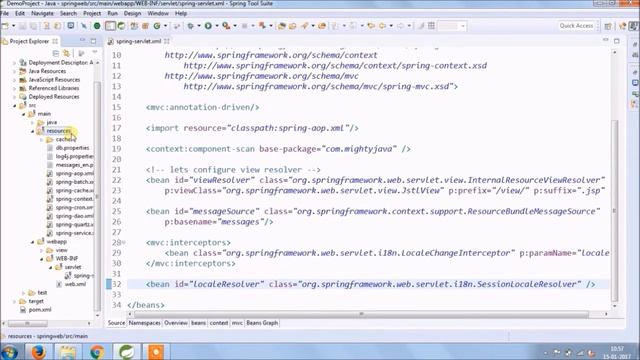The height and width of the screenshot is (360, 640).
Task: Switch to the Source editor tab
Action: pos(116,323)
